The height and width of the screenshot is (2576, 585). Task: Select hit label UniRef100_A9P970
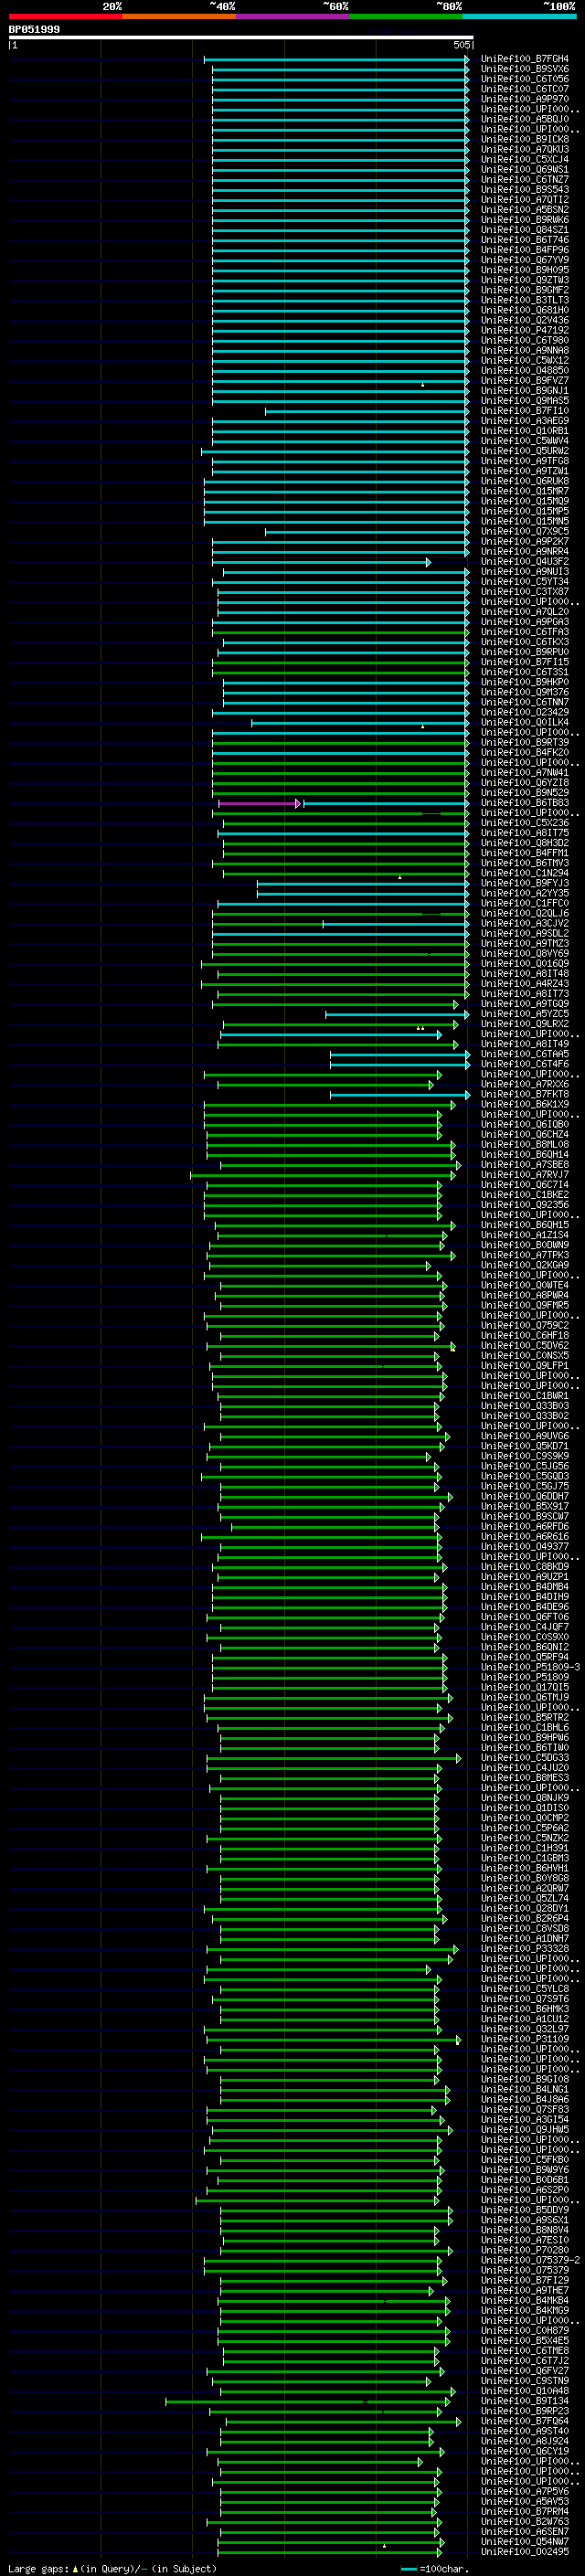click(525, 99)
